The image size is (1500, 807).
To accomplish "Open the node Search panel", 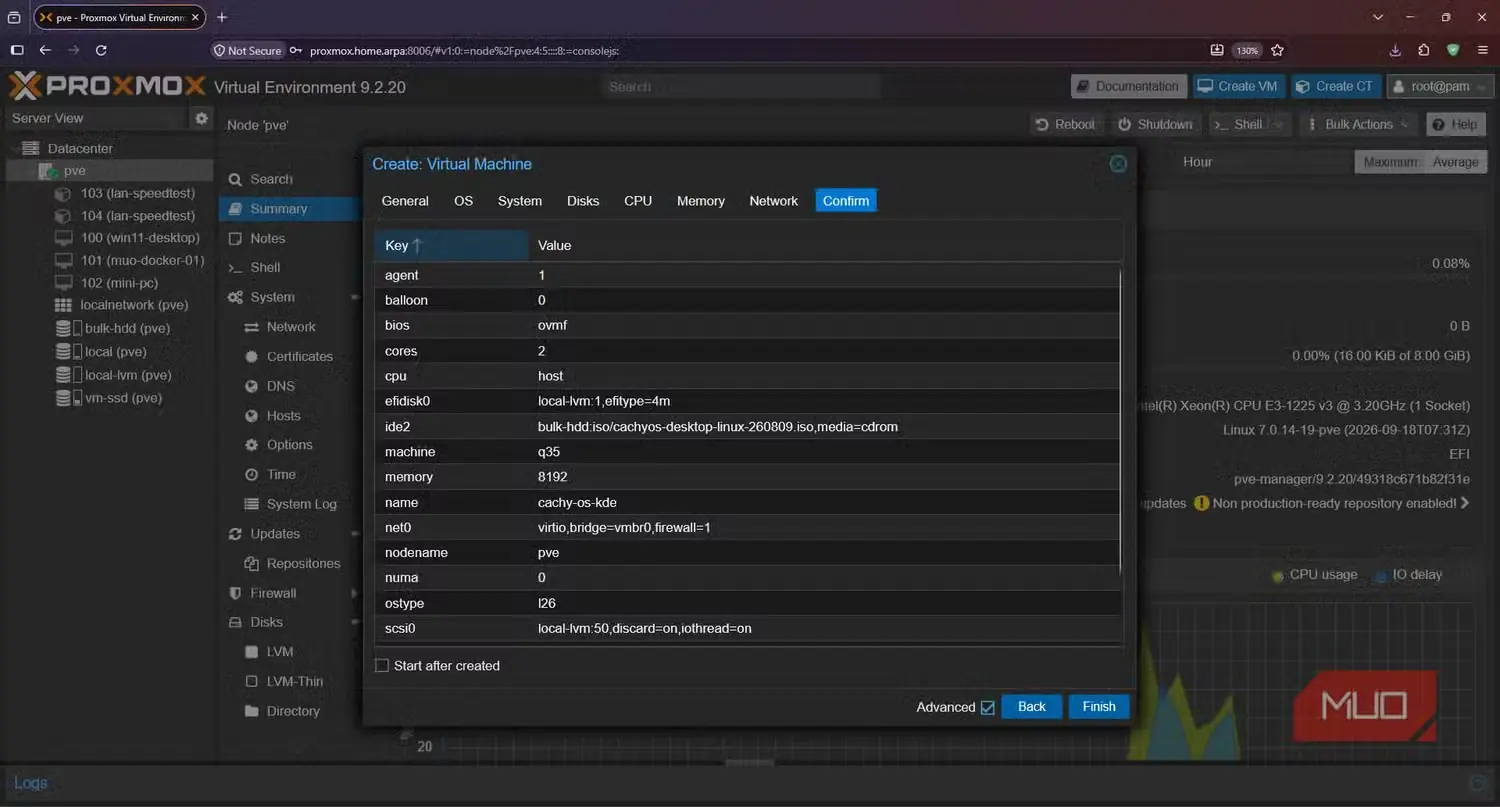I will [271, 179].
